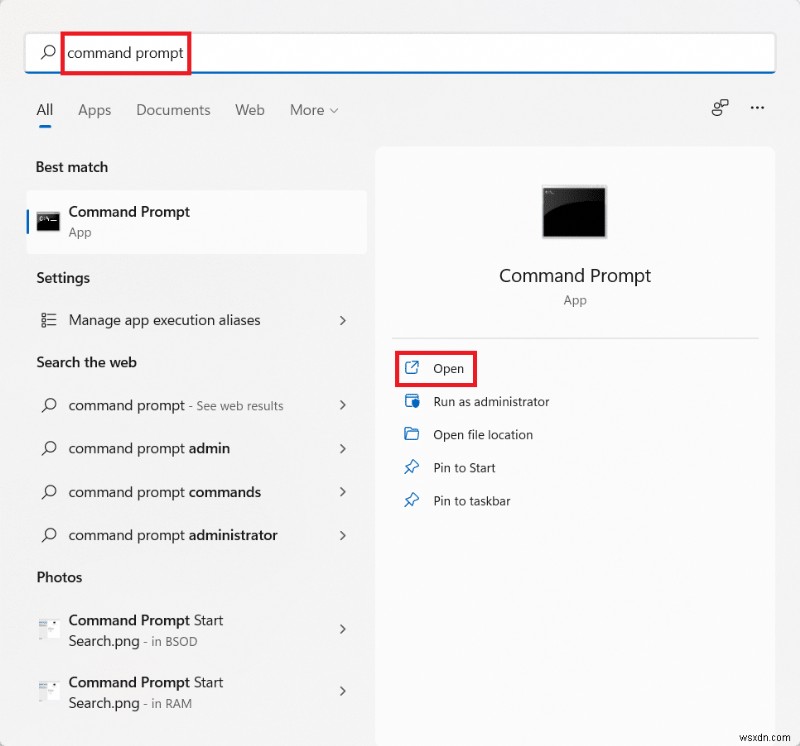Viewport: 800px width, 746px height.
Task: Click the three-dots options icon
Action: point(757,108)
